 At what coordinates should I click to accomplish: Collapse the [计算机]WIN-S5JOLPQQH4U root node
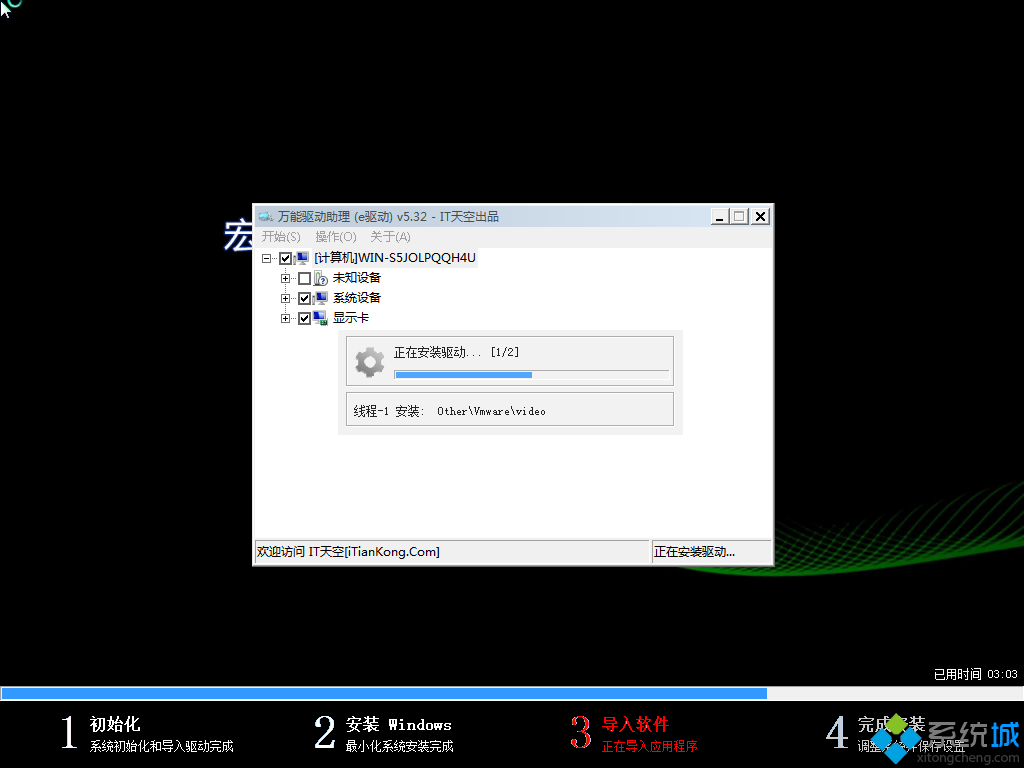[267, 257]
